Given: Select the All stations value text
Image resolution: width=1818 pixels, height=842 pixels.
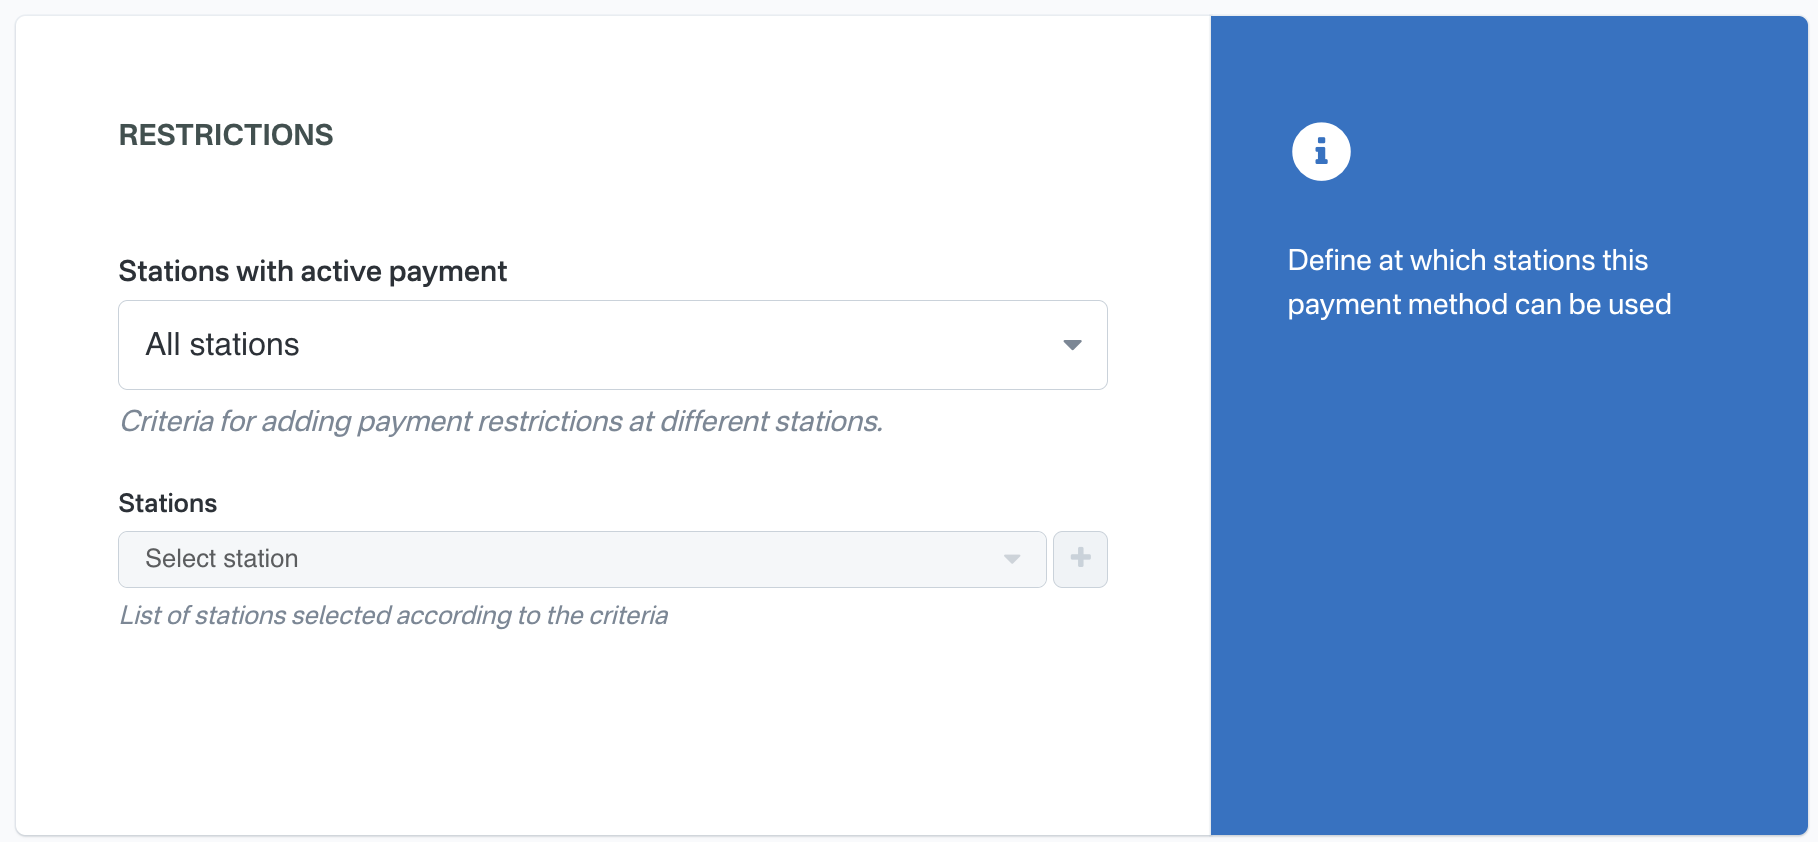Looking at the screenshot, I should click(x=222, y=345).
